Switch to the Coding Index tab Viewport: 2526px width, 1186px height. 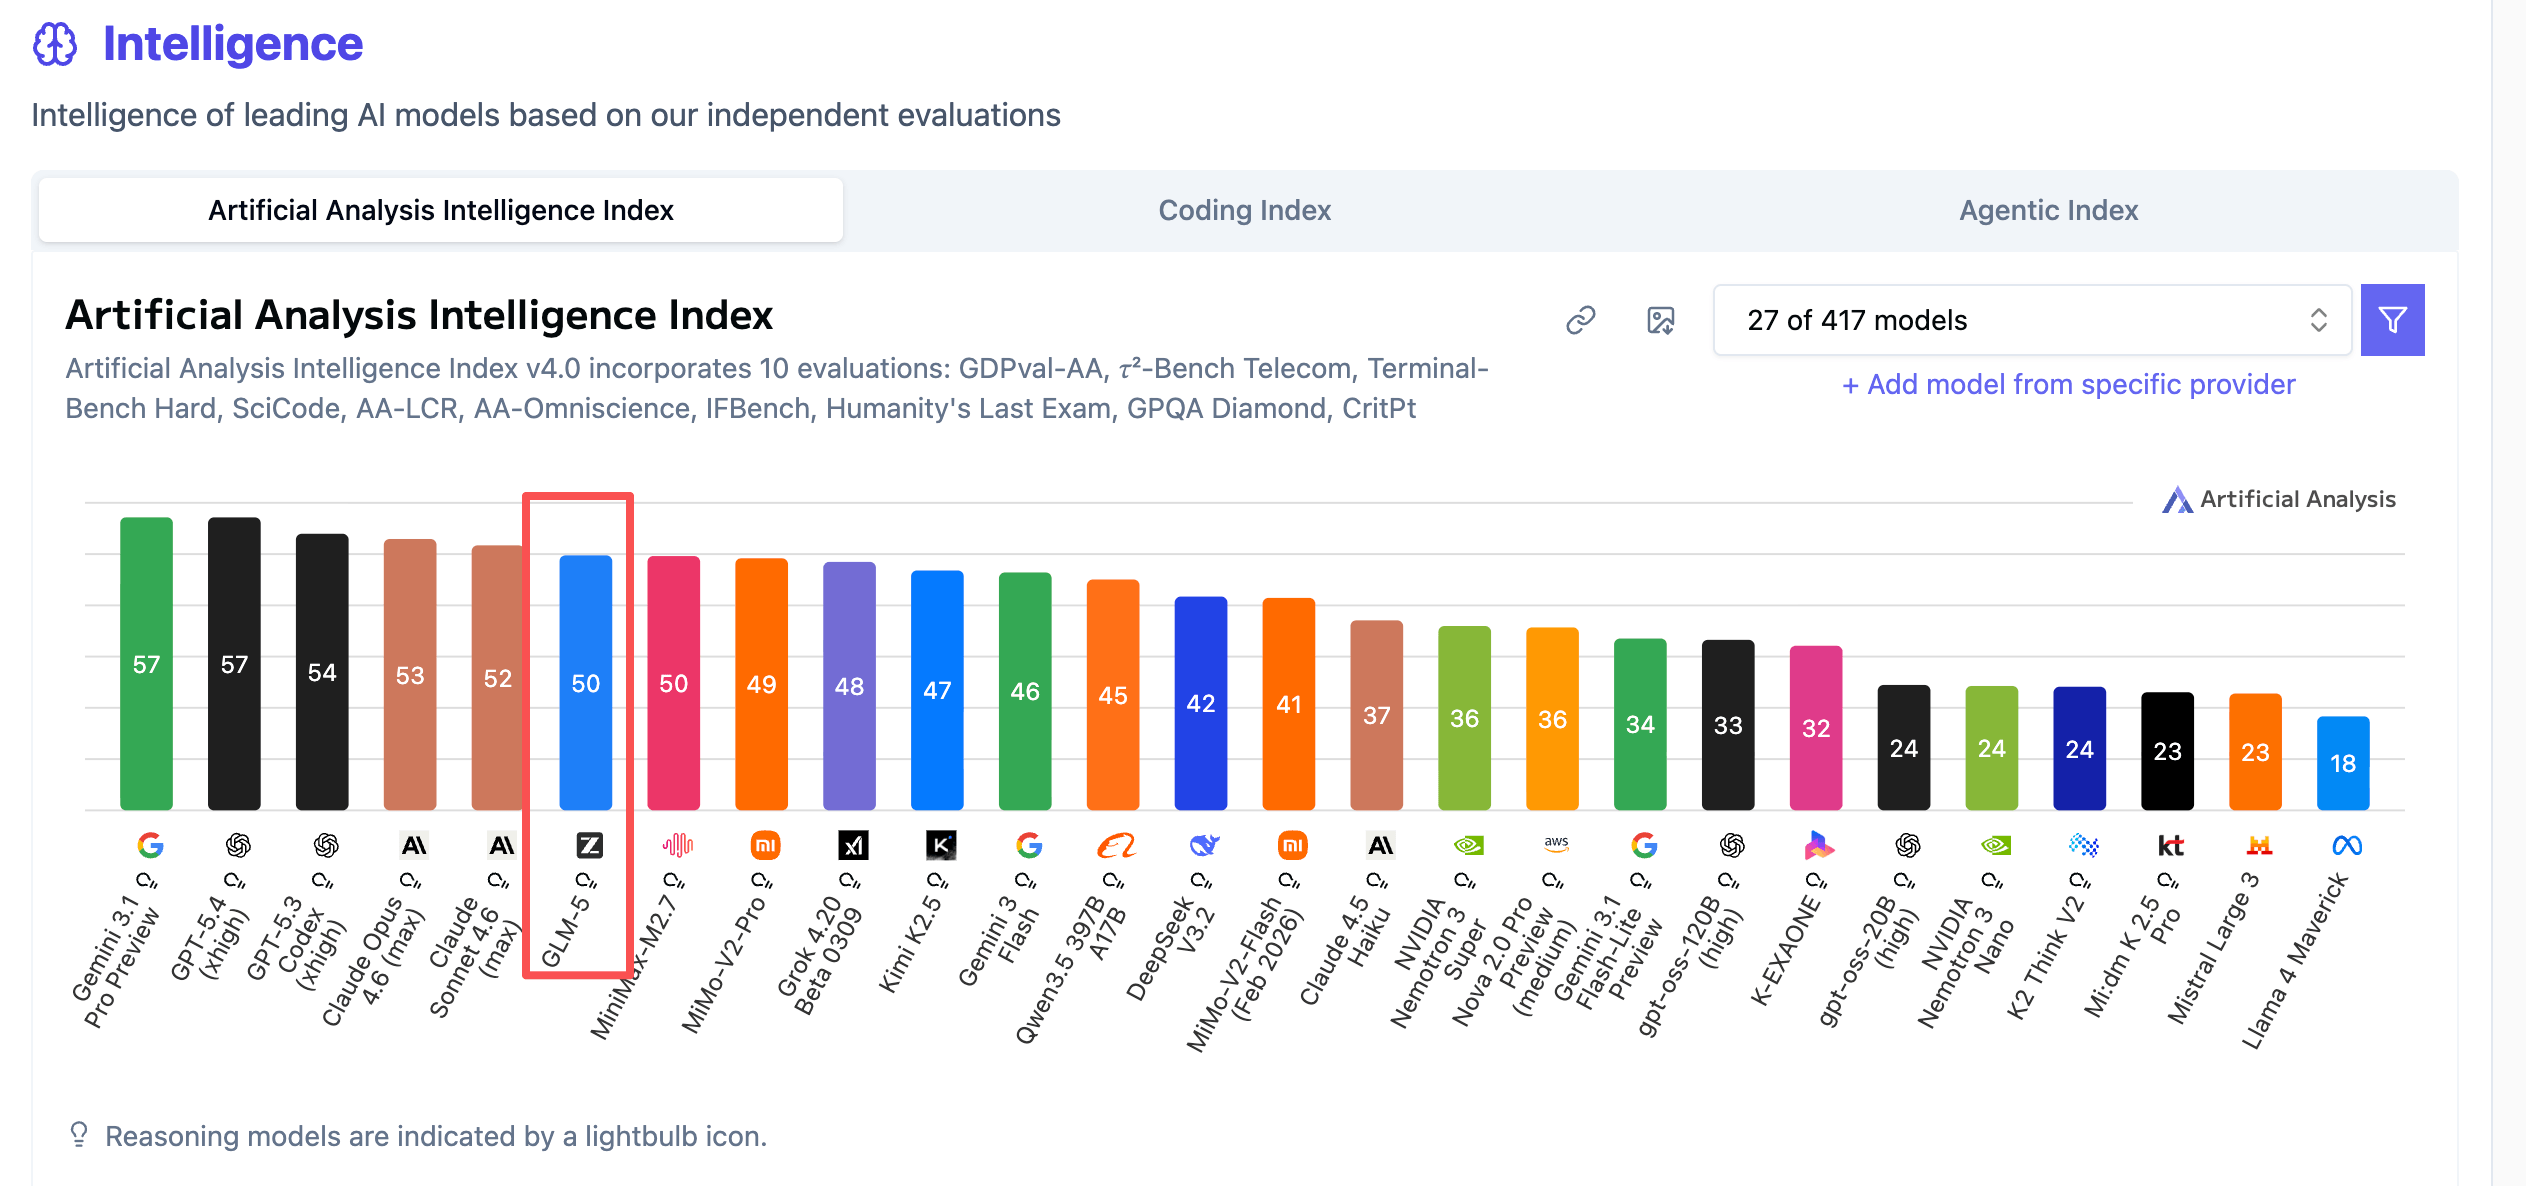[x=1244, y=210]
